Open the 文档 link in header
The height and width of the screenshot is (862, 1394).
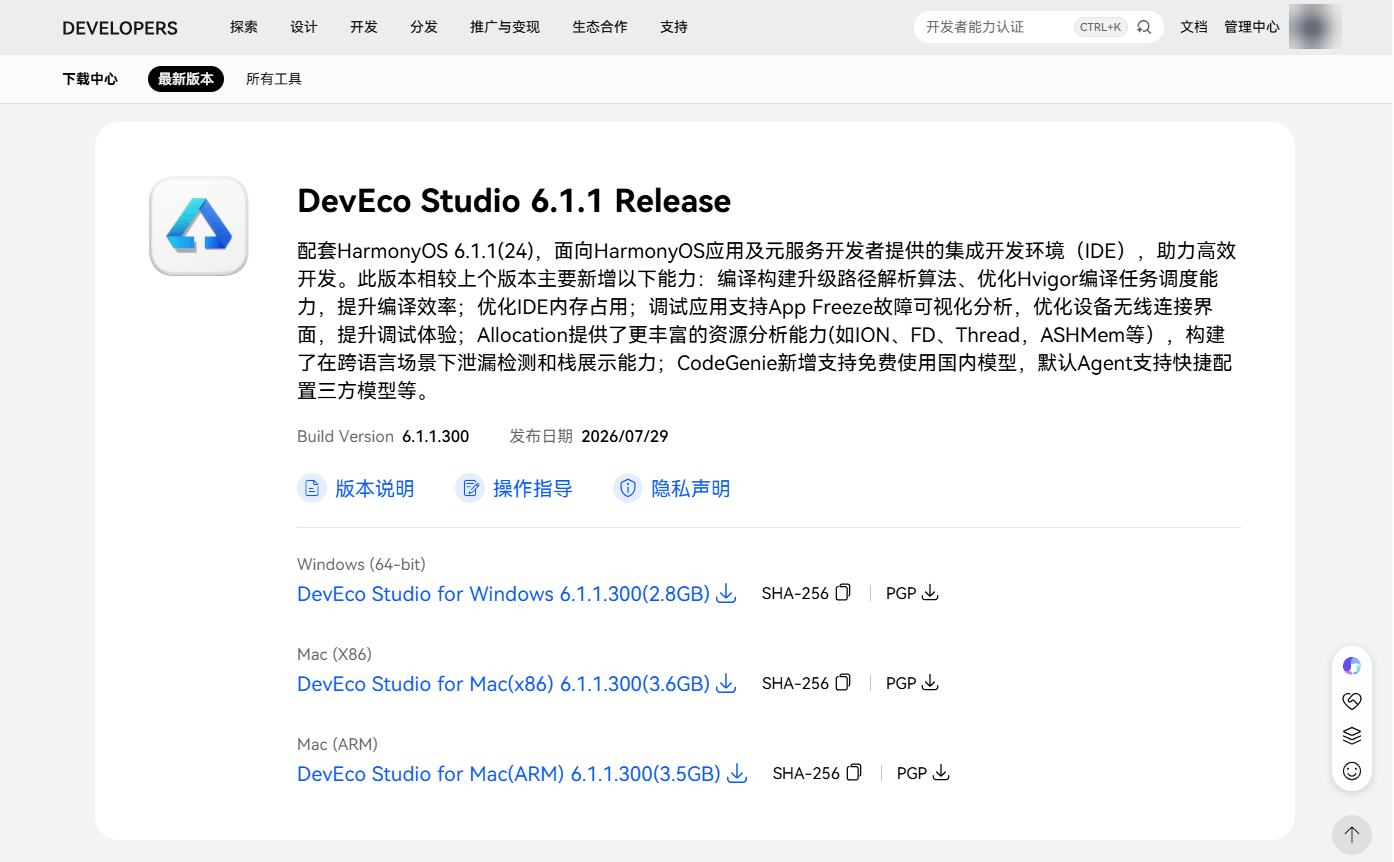pyautogui.click(x=1194, y=27)
